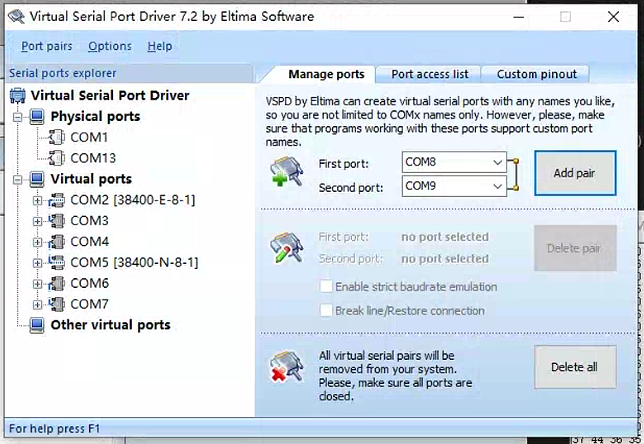644x444 pixels.
Task: Click the Virtual ports computer icon
Action: coord(37,179)
